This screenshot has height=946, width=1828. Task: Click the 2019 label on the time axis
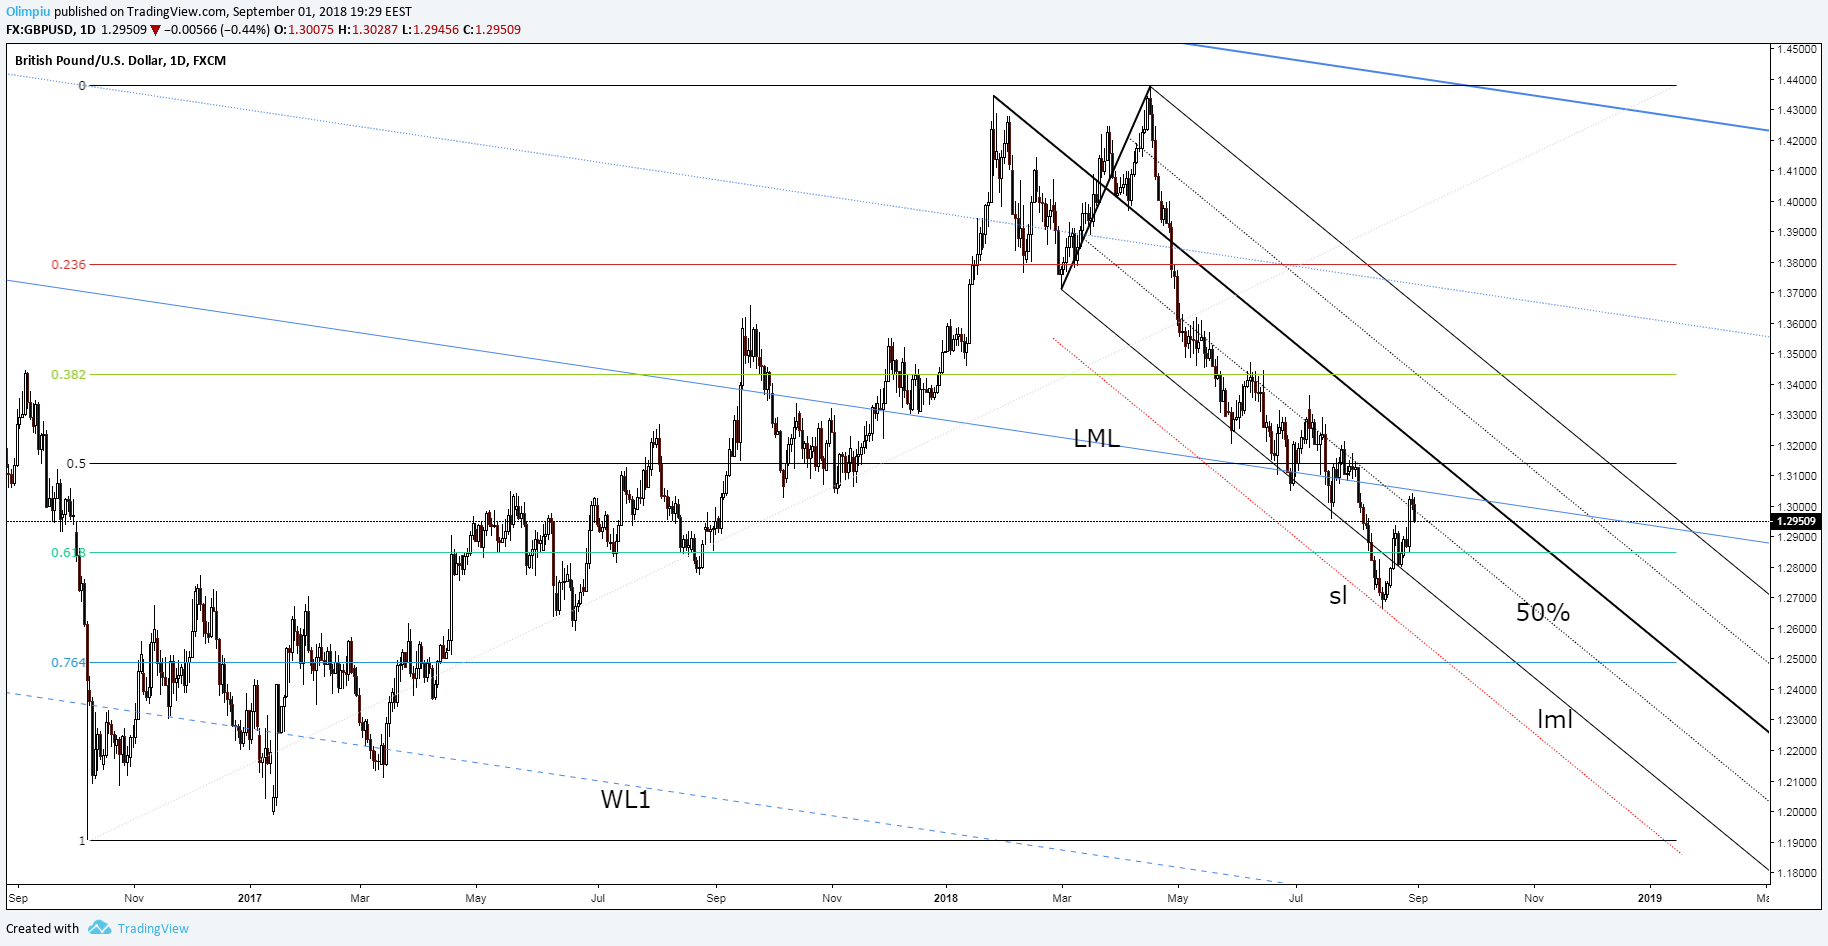[1650, 898]
